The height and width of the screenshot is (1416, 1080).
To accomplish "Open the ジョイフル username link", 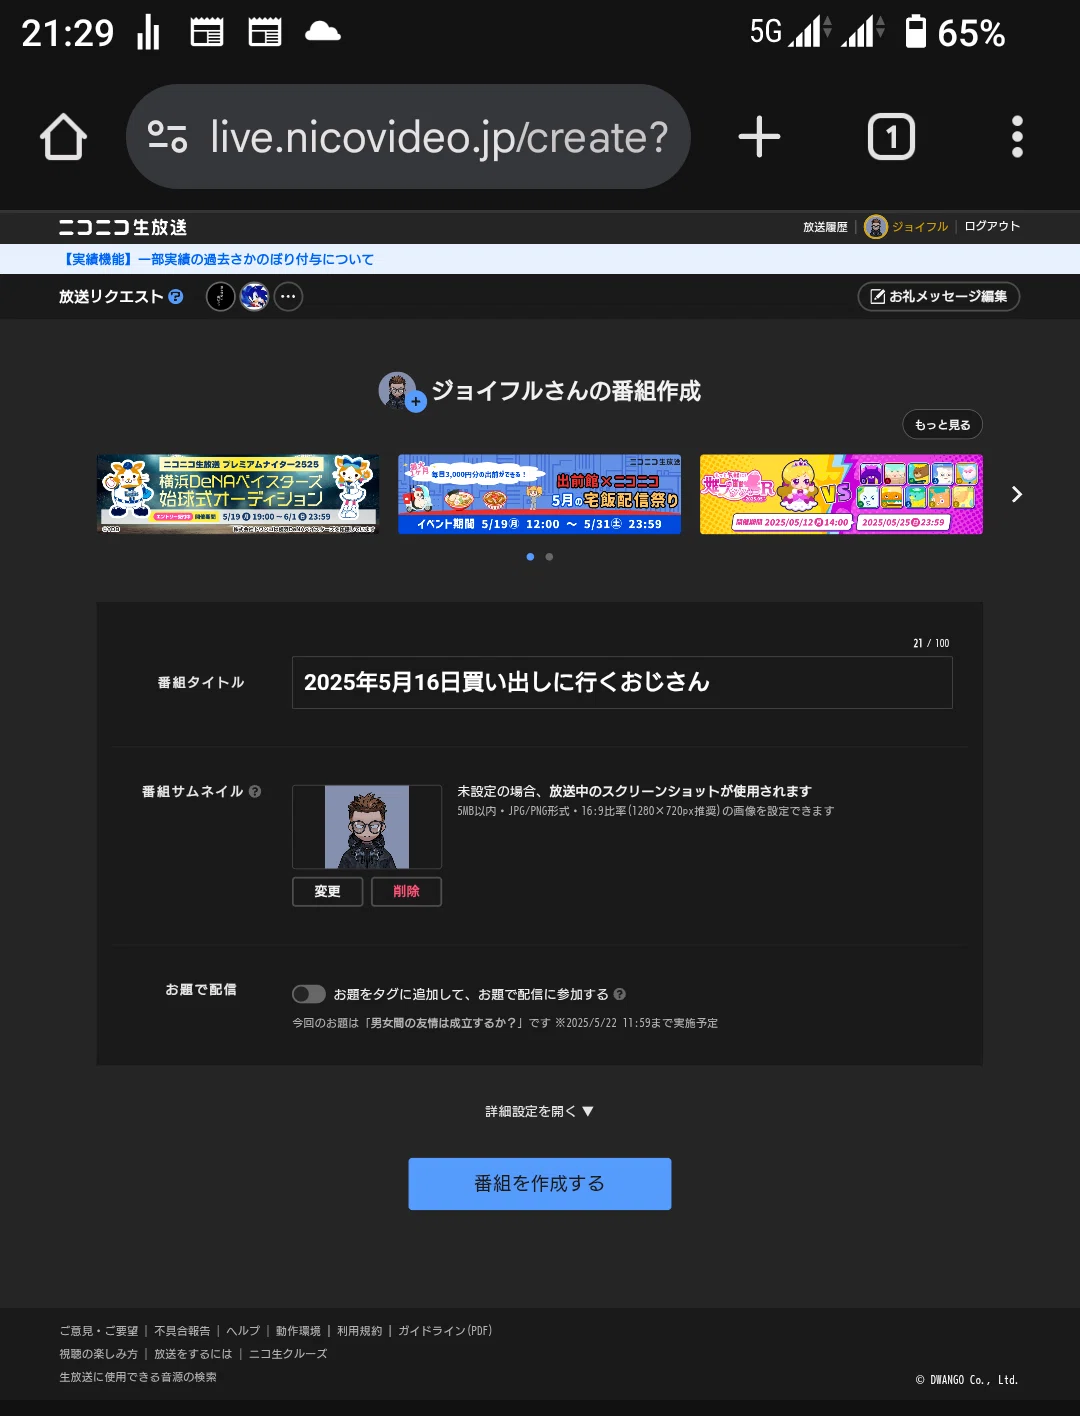I will click(920, 227).
